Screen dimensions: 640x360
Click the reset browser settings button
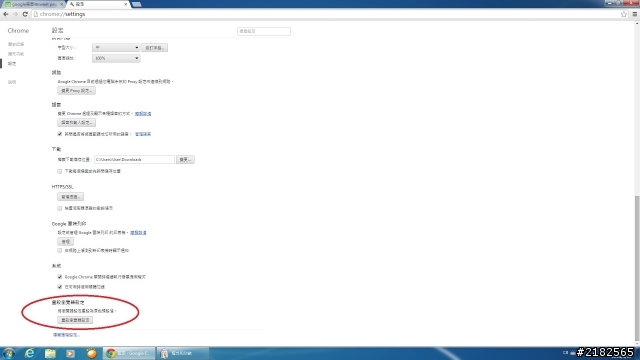pyautogui.click(x=75, y=320)
